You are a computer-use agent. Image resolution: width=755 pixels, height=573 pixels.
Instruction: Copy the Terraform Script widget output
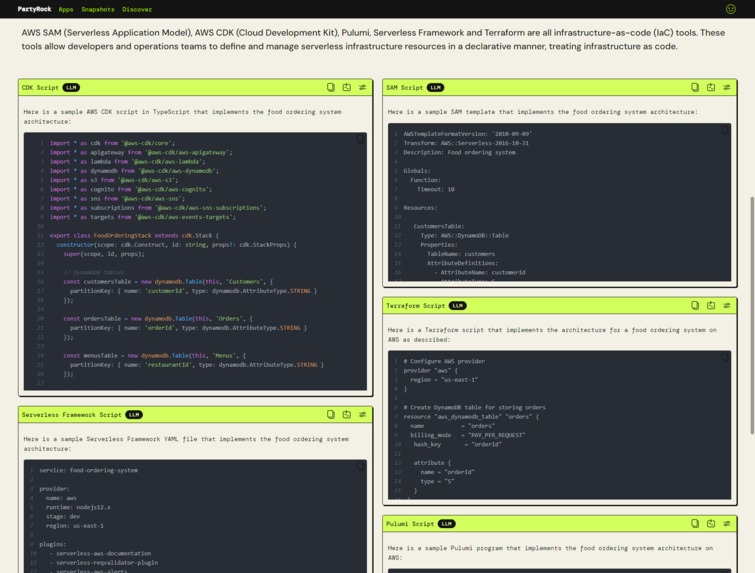pos(695,305)
